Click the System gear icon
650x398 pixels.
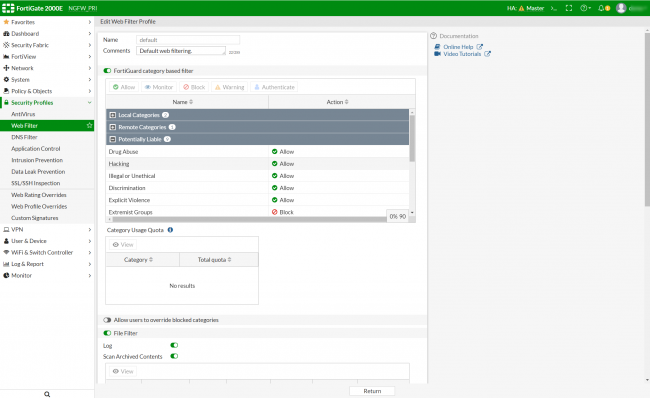6,80
